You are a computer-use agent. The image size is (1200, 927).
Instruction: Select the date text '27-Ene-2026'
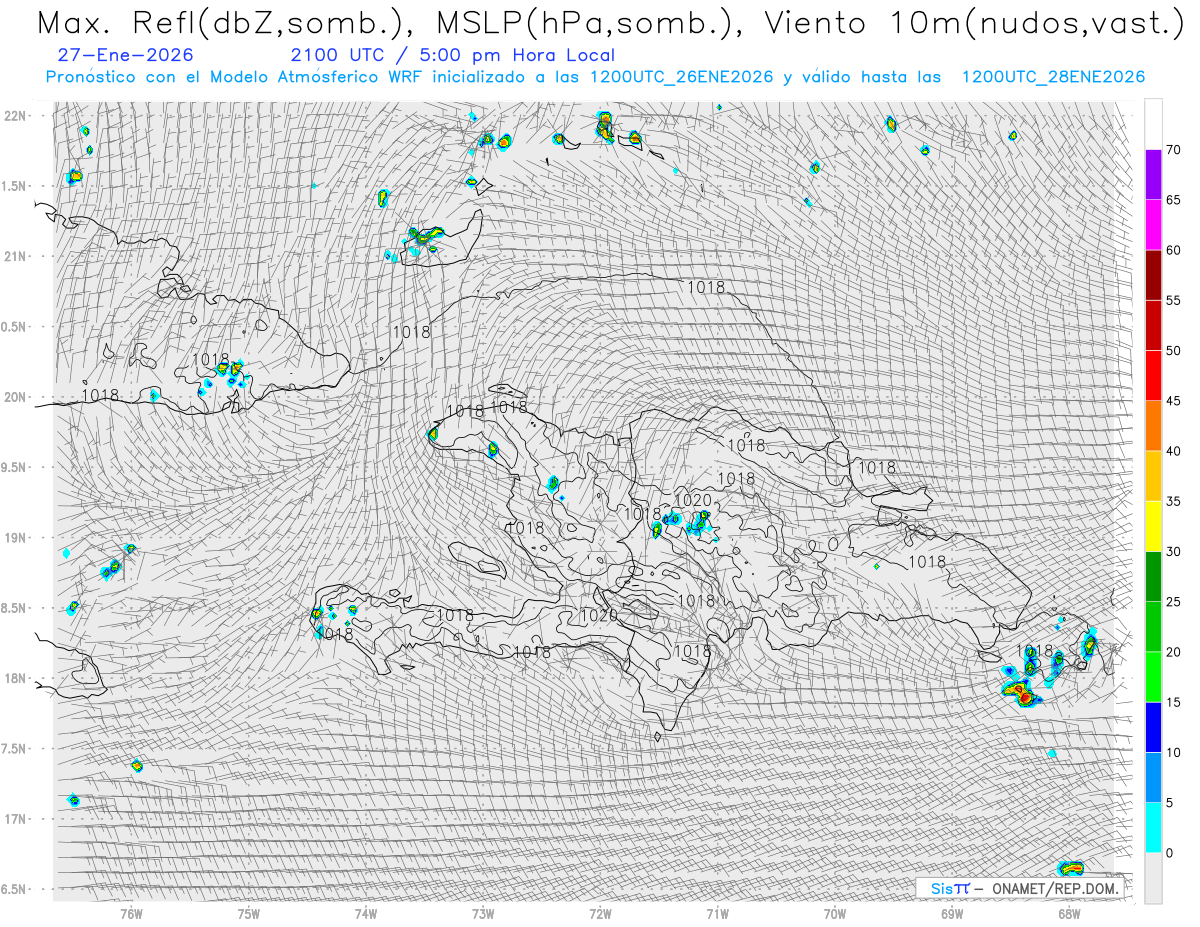[x=126, y=55]
